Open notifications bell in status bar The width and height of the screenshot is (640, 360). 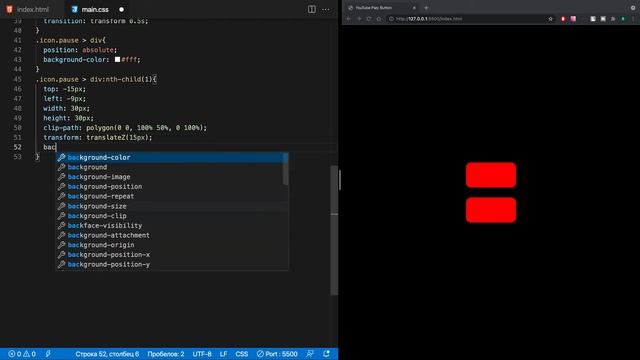pos(327,354)
